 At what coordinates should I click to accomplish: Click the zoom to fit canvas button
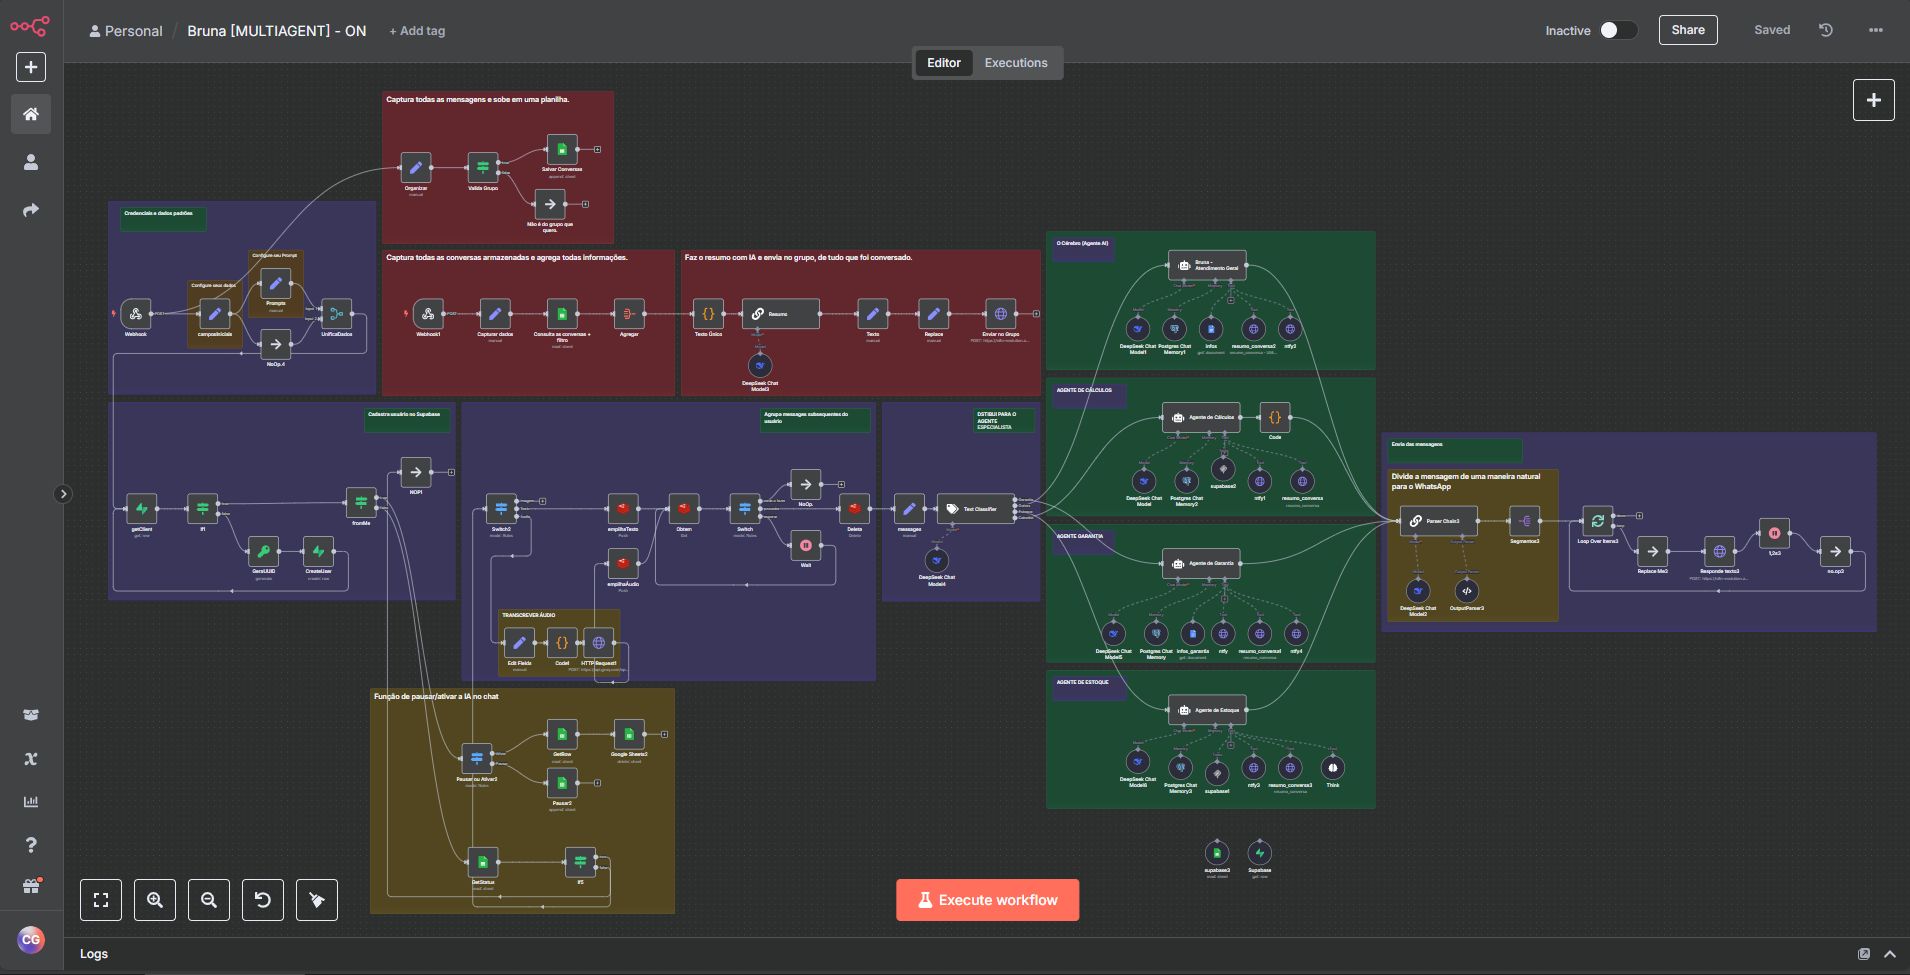tap(101, 900)
